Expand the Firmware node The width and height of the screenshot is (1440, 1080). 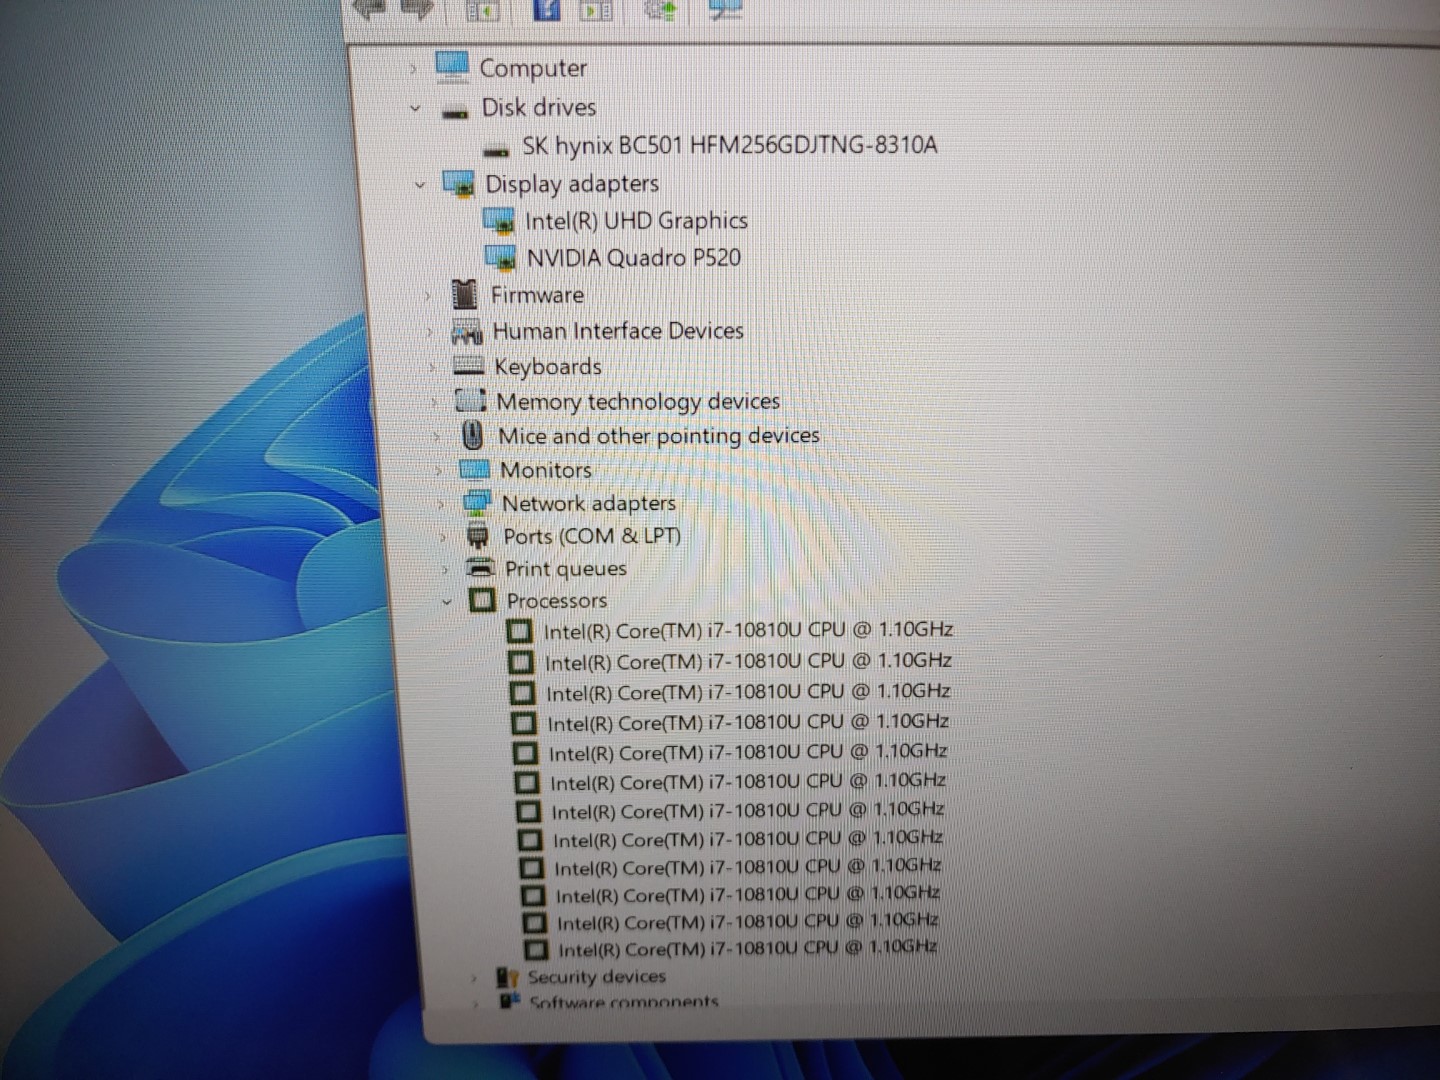[427, 295]
